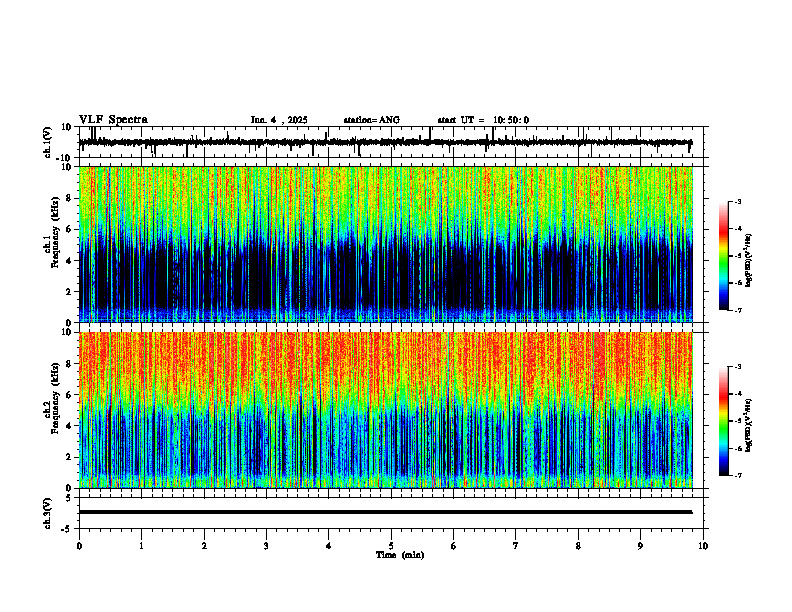Click the ch.1 spectrogram color scale bar
The height and width of the screenshot is (612, 792).
724,256
